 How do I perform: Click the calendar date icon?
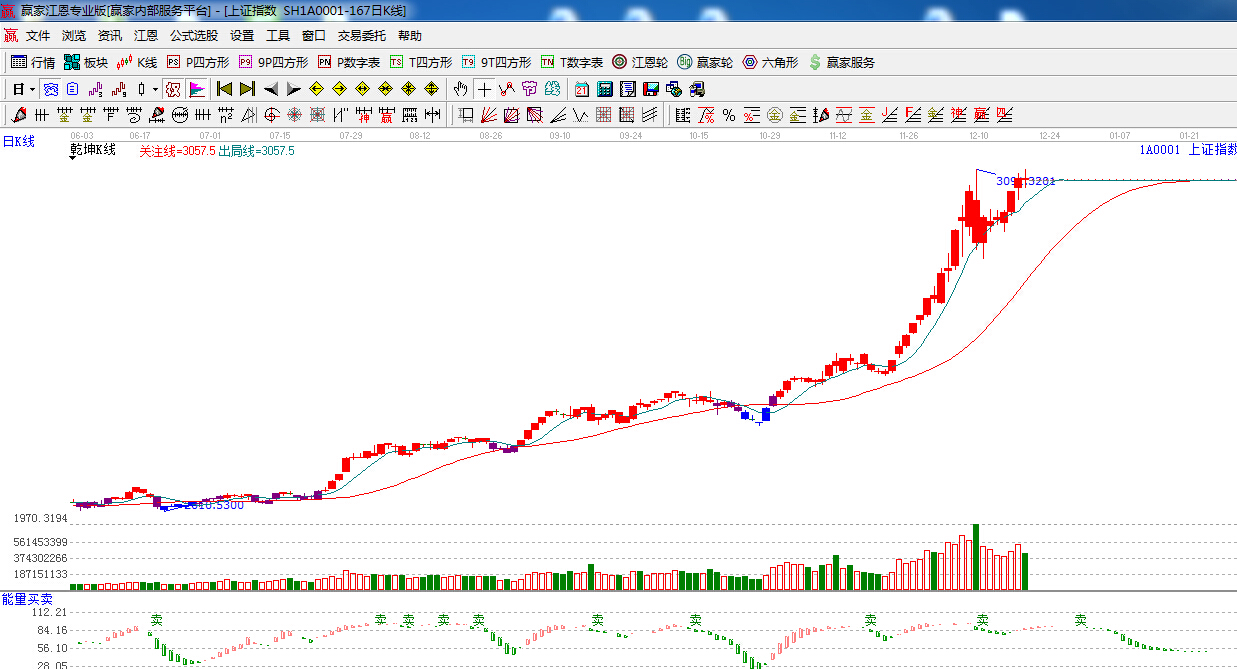pyautogui.click(x=581, y=89)
